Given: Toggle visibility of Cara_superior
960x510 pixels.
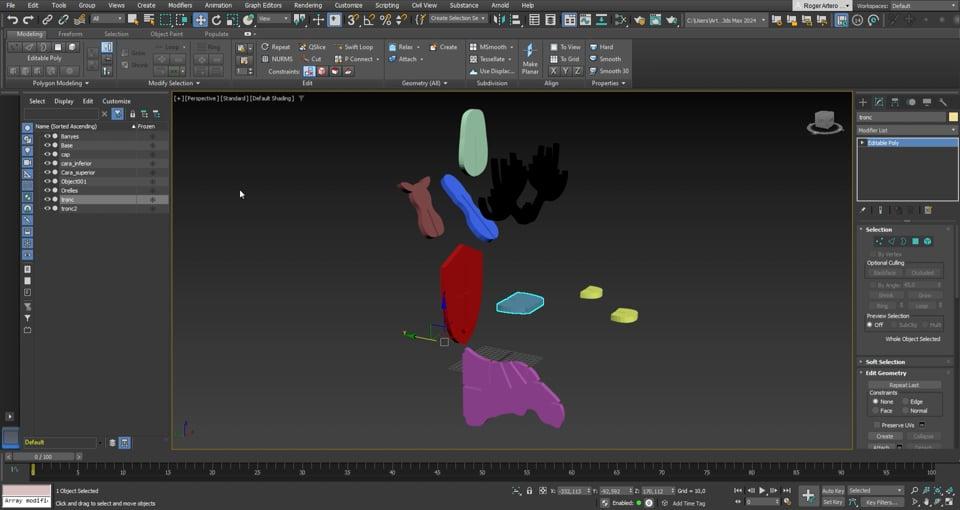Looking at the screenshot, I should 47,173.
